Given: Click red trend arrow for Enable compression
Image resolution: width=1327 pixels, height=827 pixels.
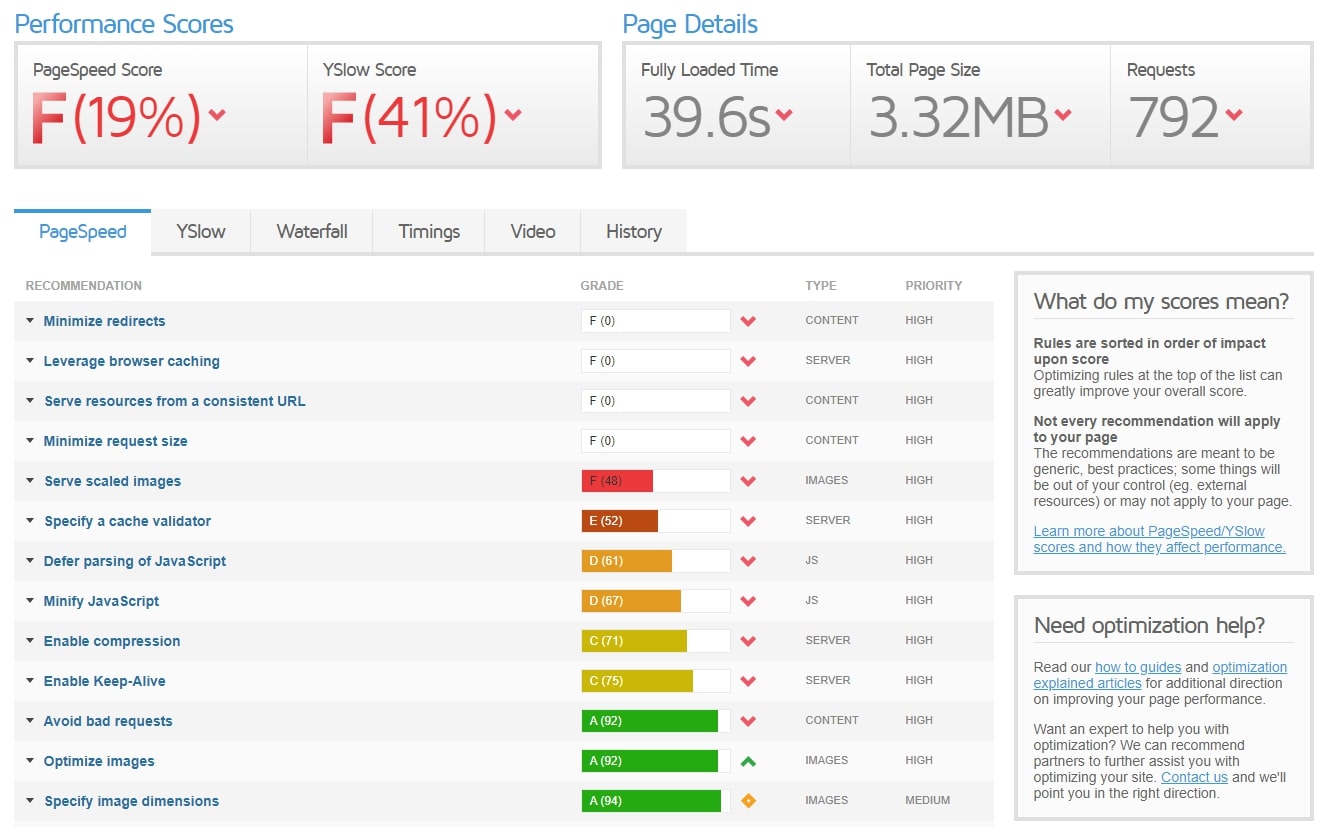Looking at the screenshot, I should pos(748,641).
